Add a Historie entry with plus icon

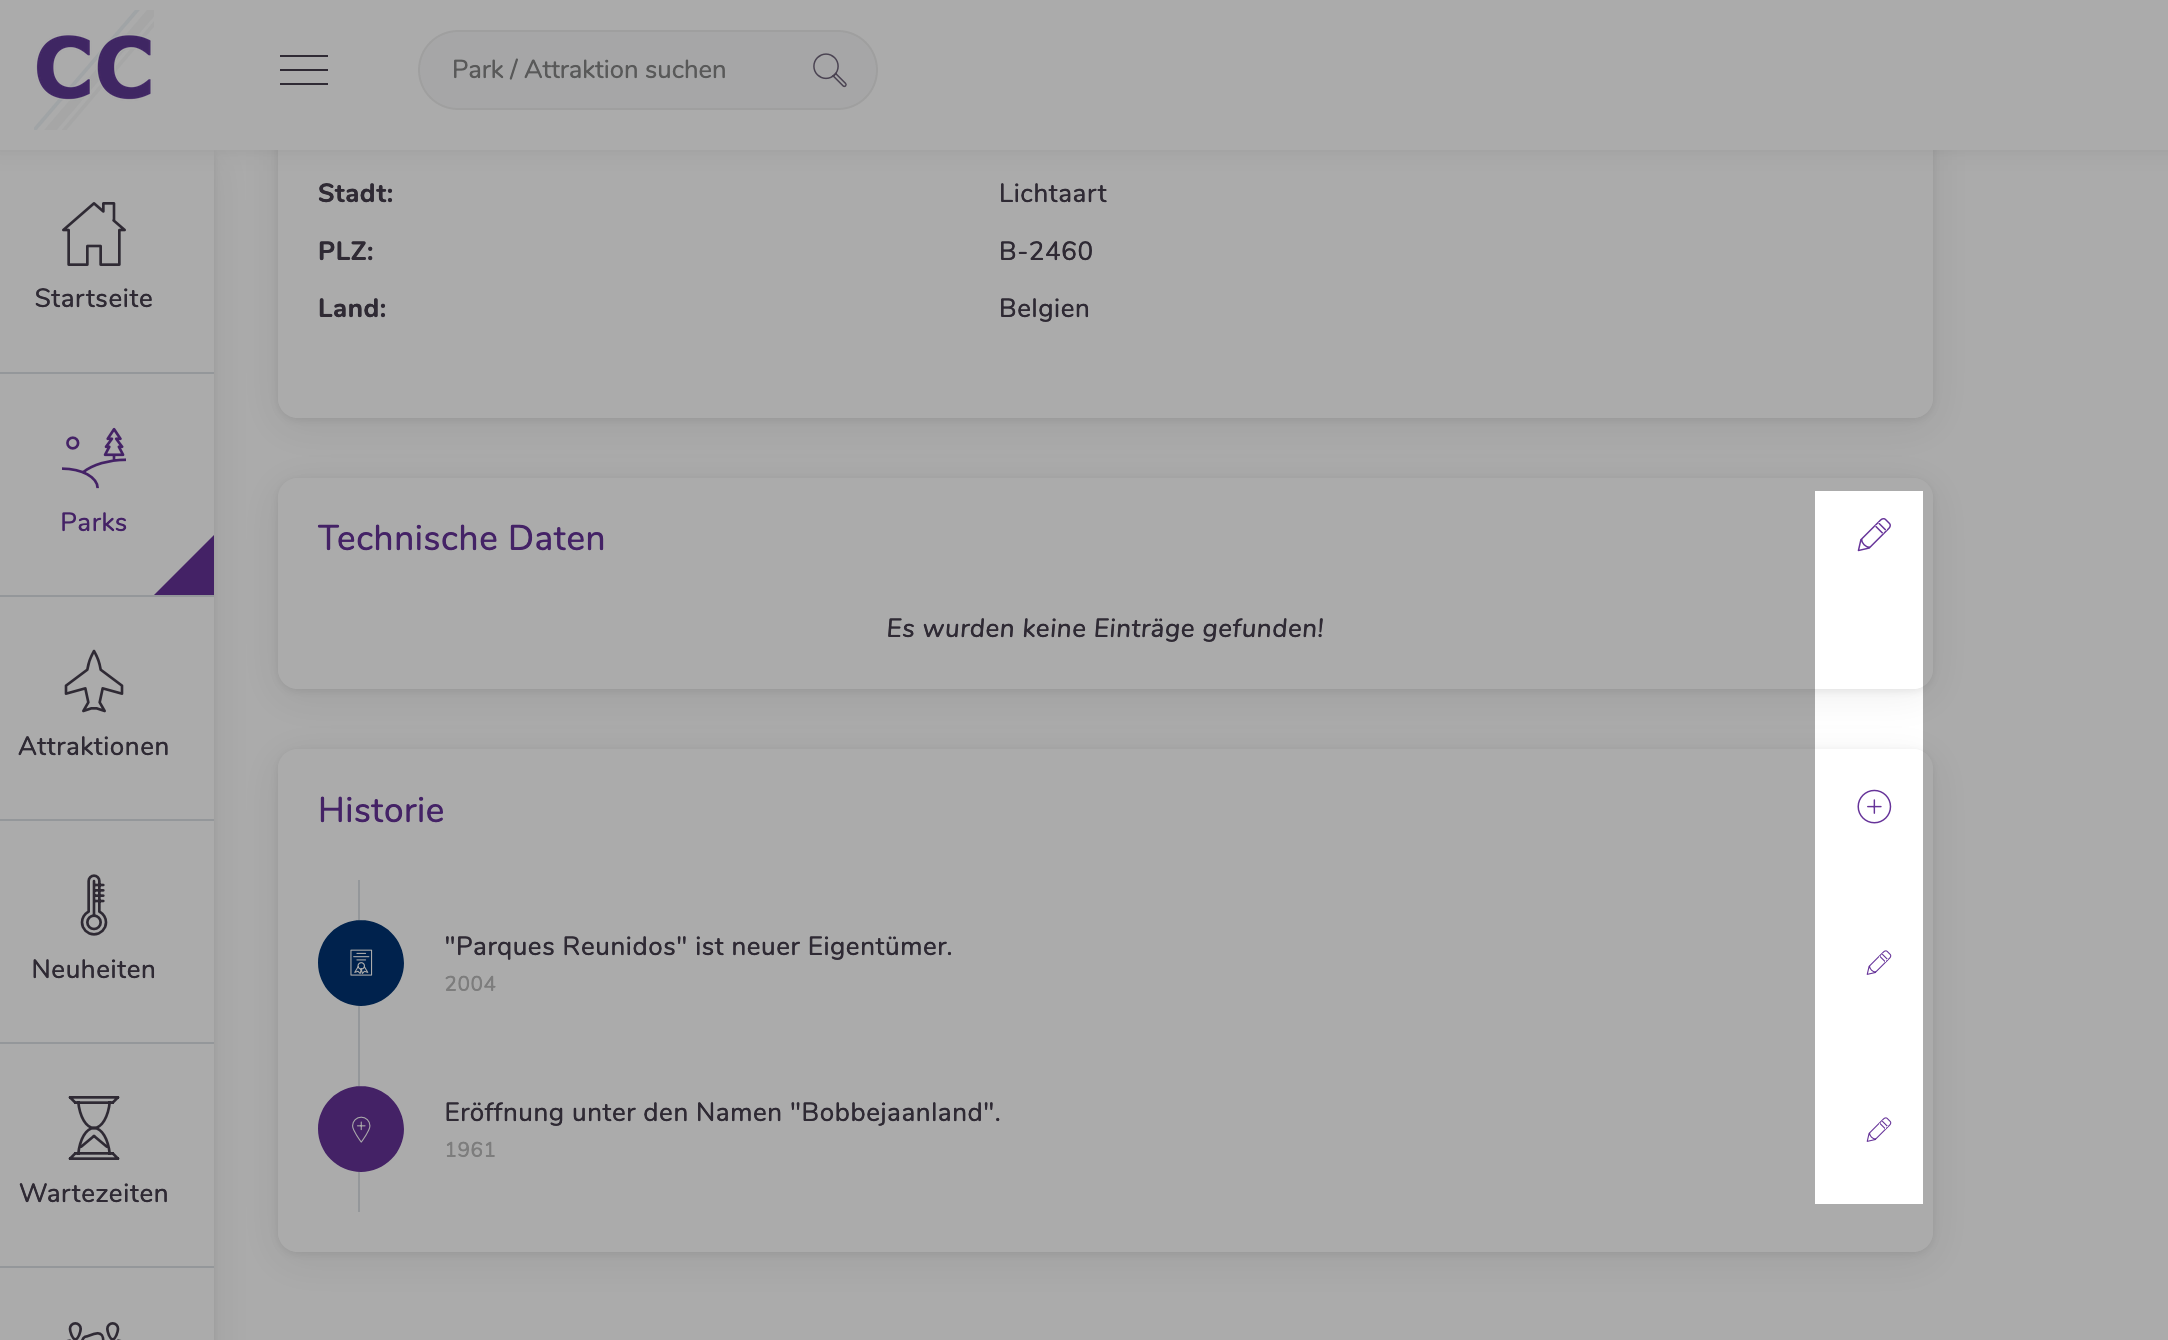tap(1874, 807)
